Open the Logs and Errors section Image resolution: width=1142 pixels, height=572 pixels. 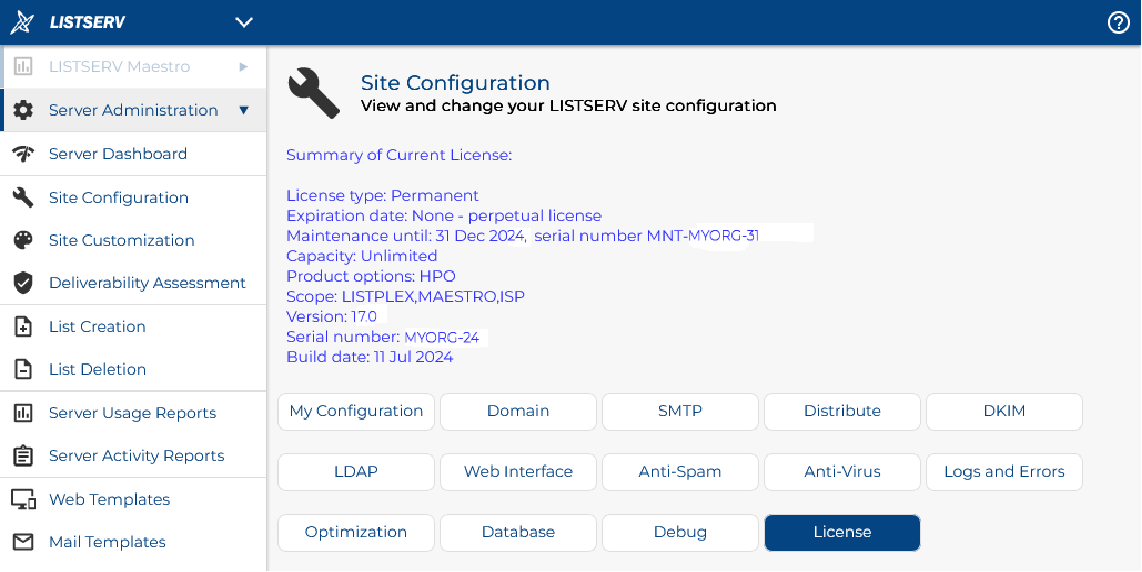(1004, 472)
